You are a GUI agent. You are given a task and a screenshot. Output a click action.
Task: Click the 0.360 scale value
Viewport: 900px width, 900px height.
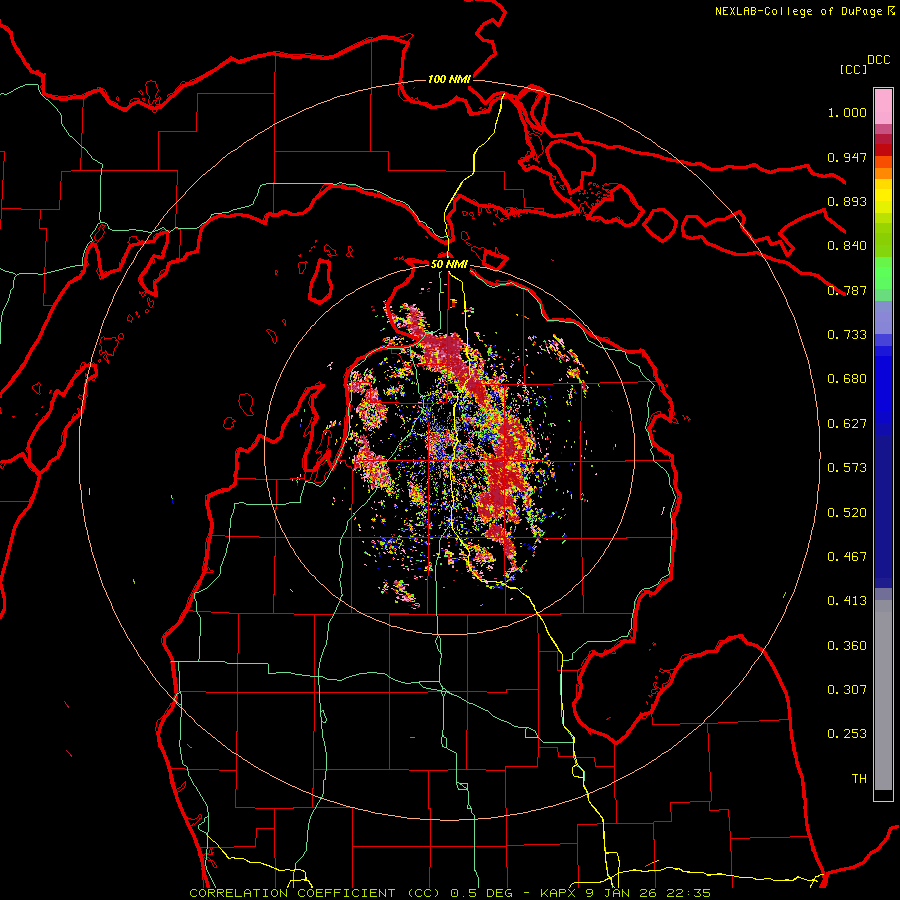click(x=847, y=646)
